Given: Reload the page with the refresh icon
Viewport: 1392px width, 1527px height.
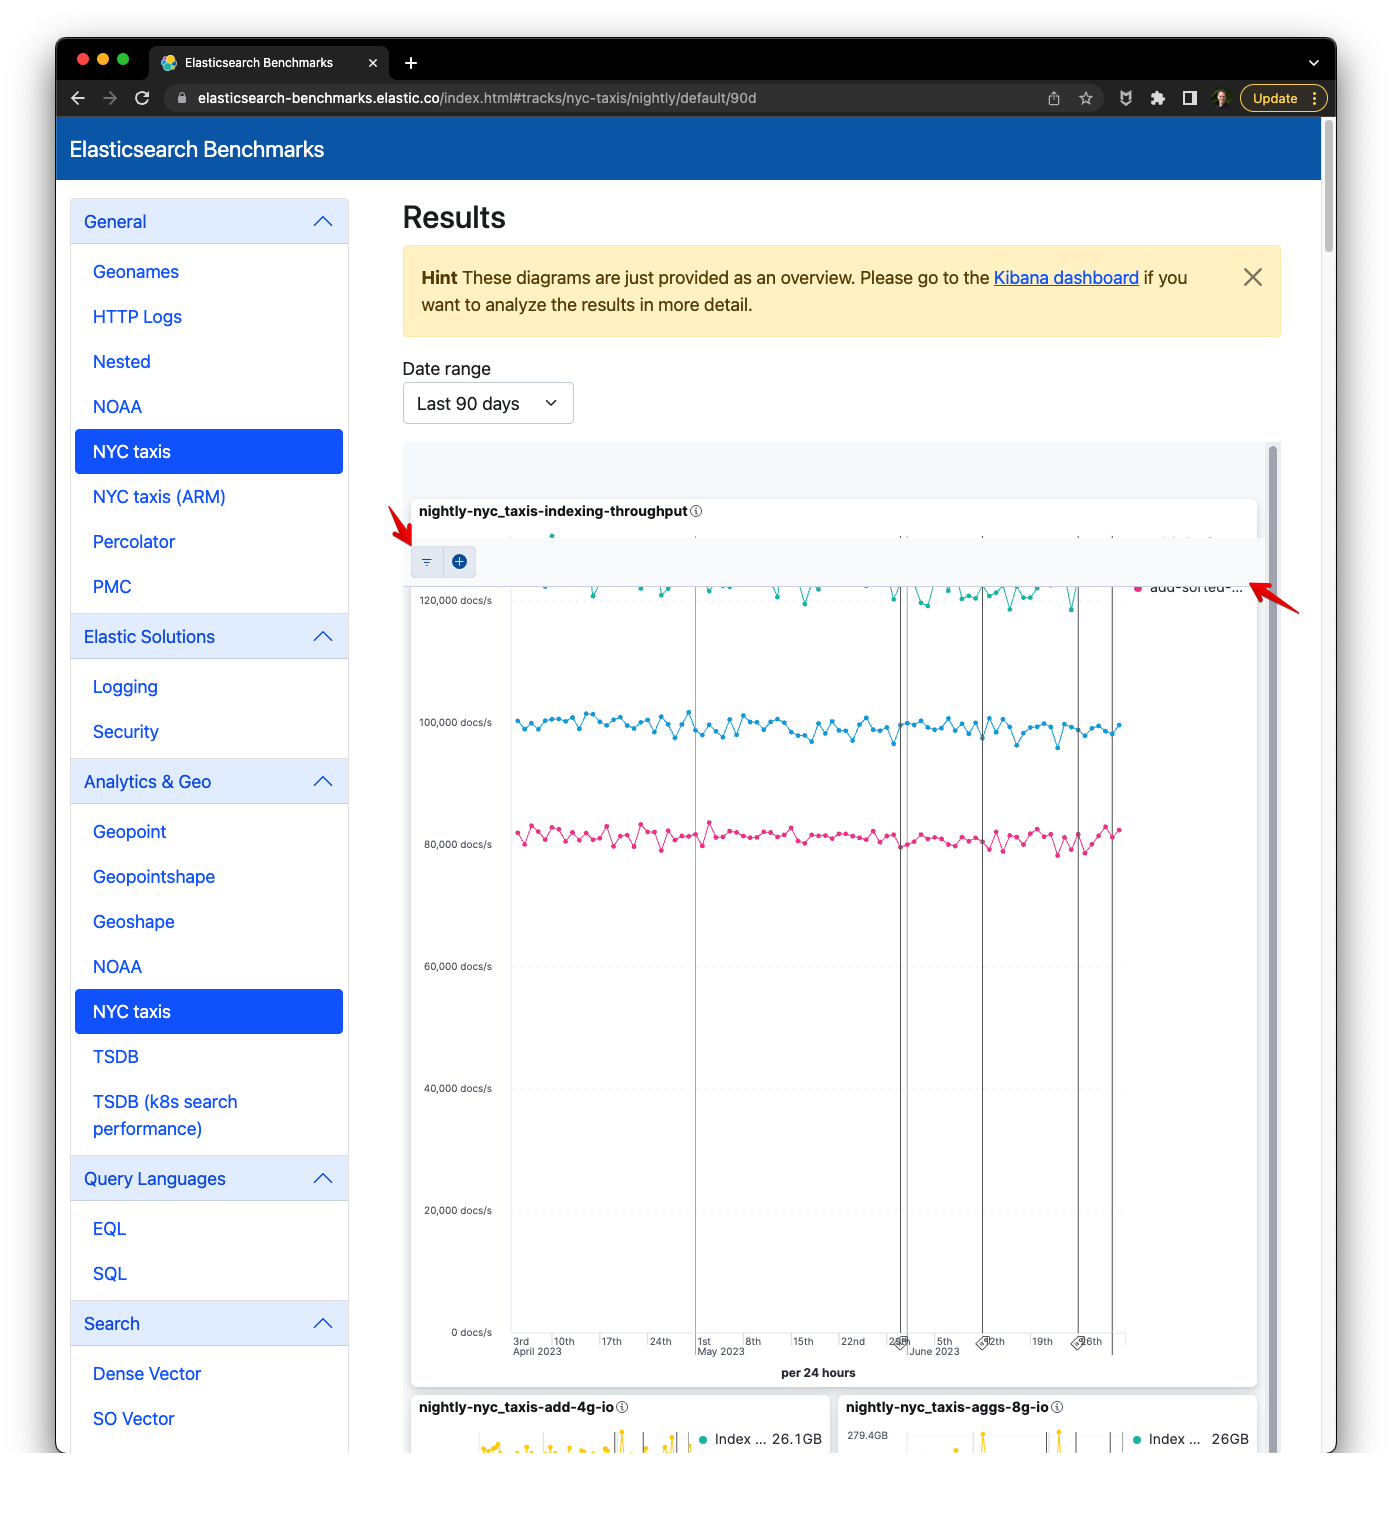Looking at the screenshot, I should pyautogui.click(x=142, y=98).
